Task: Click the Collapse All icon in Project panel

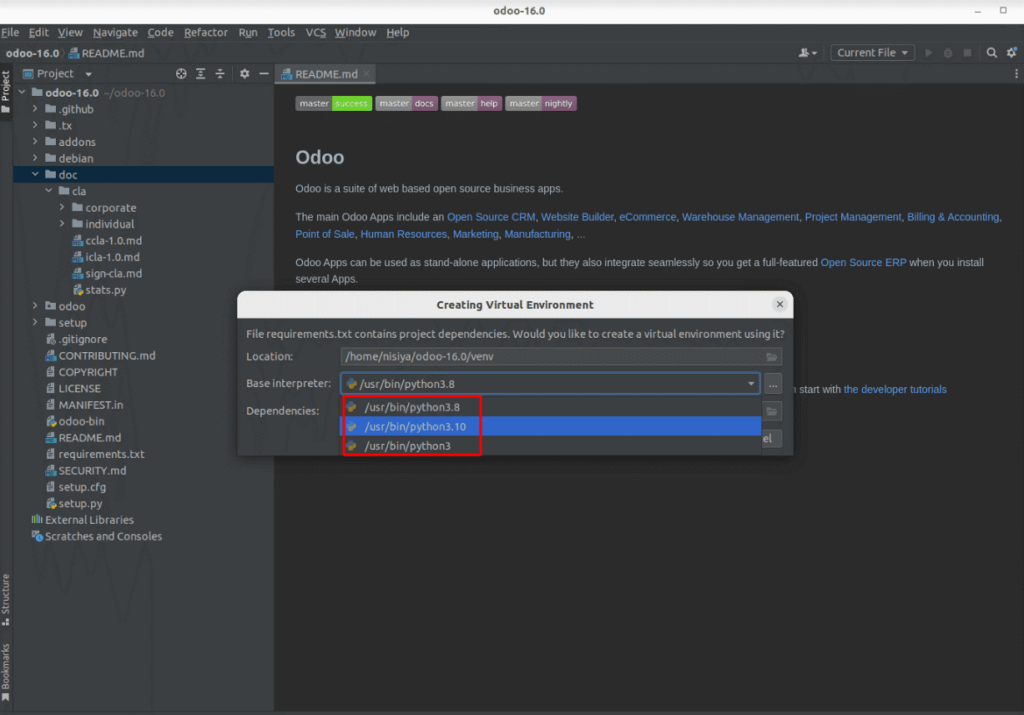Action: click(220, 74)
